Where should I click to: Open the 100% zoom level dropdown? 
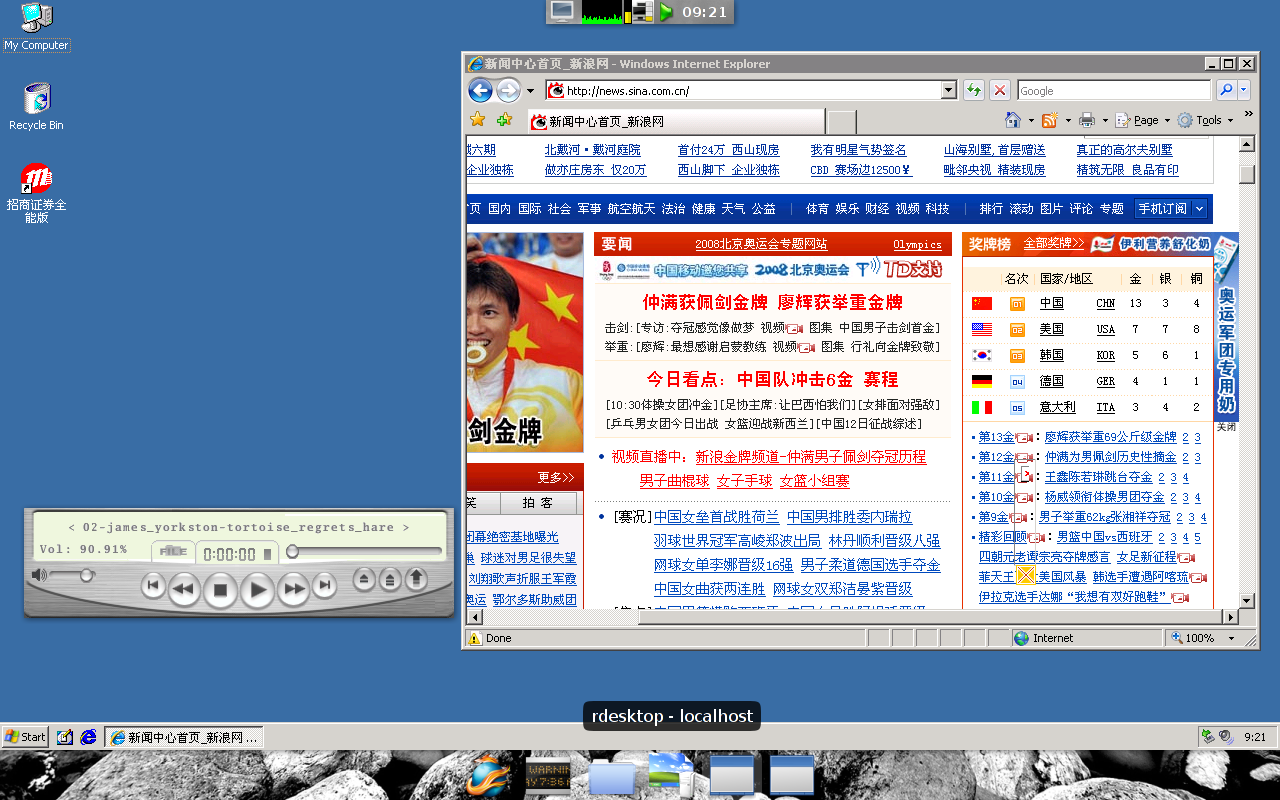click(1231, 638)
